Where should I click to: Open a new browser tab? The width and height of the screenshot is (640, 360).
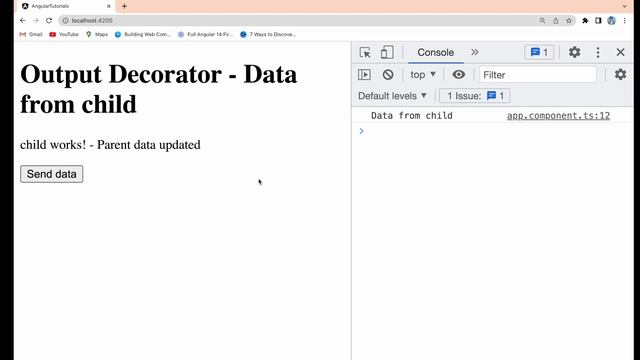124,6
